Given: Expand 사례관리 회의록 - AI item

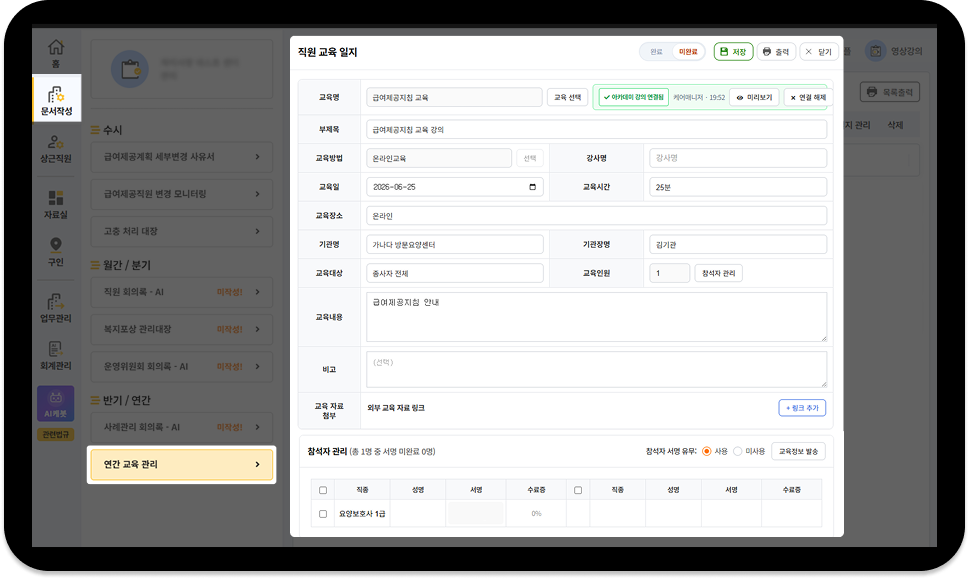Looking at the screenshot, I should [182, 427].
